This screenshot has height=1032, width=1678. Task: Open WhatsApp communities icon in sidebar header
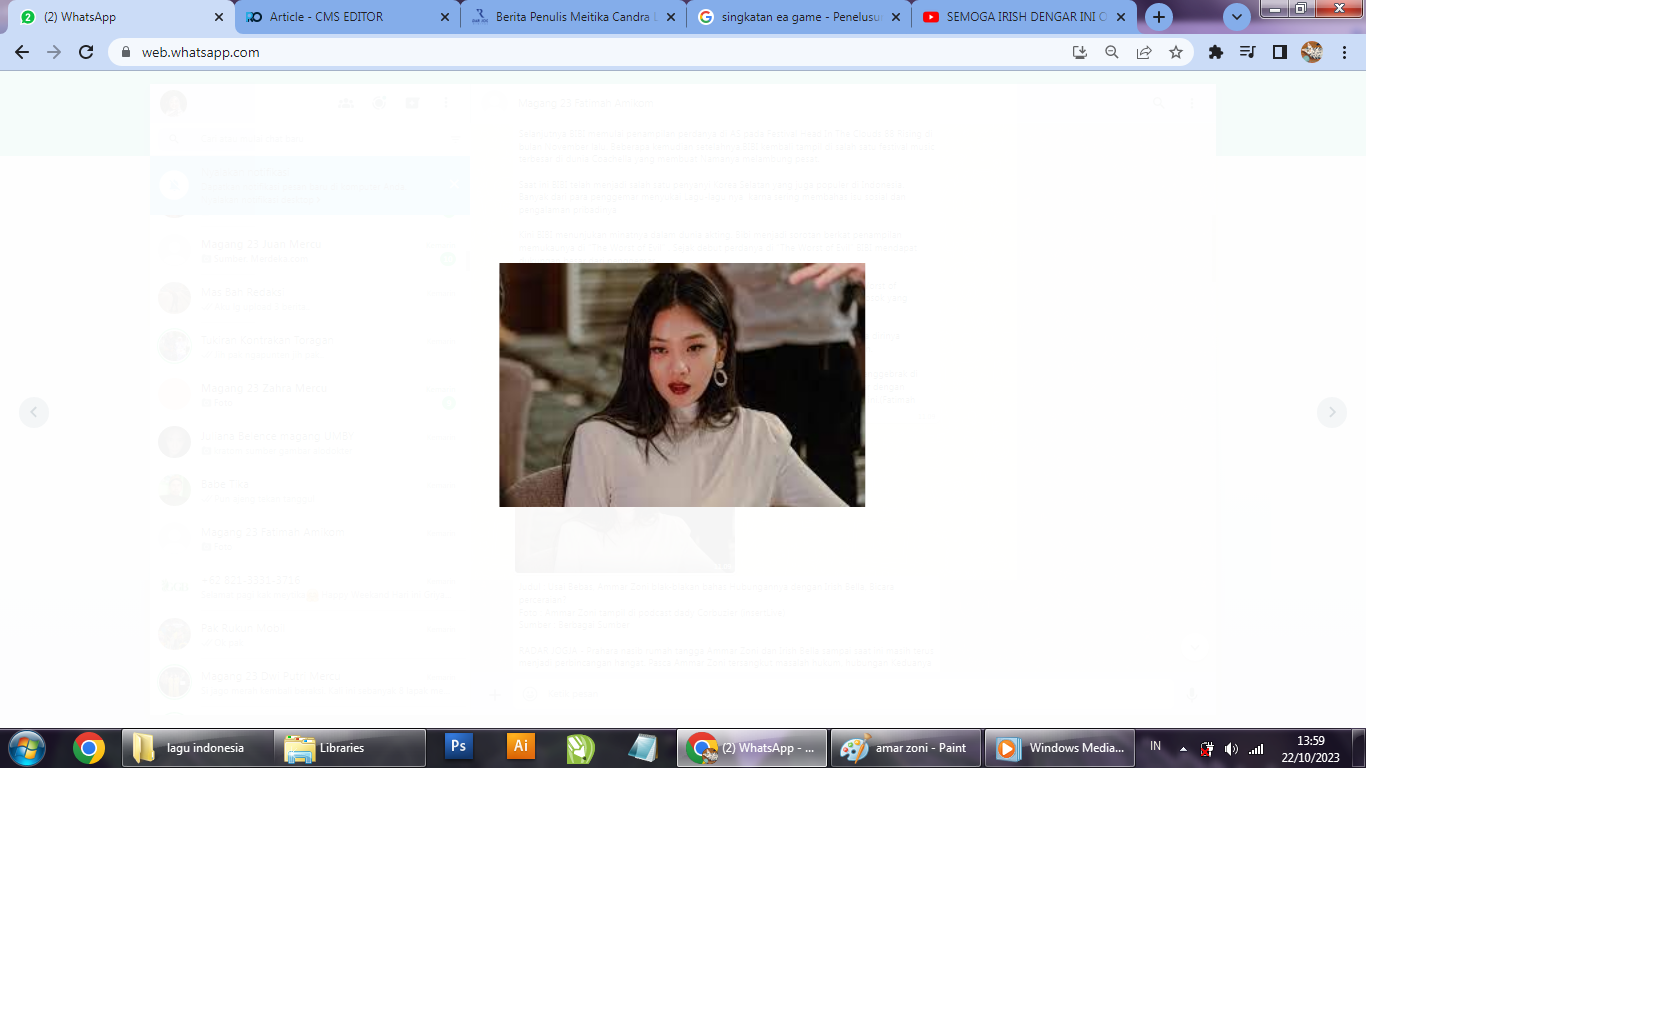346,103
